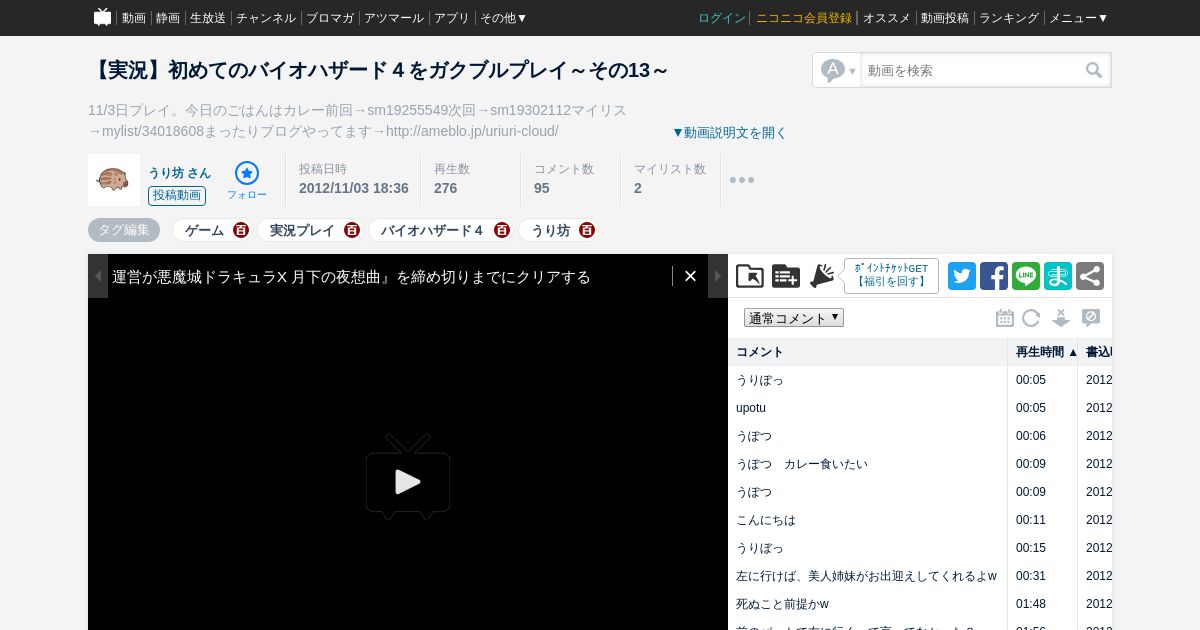Viewport: 1200px width, 630px height.
Task: Reload comments with refresh icon
Action: (1031, 318)
